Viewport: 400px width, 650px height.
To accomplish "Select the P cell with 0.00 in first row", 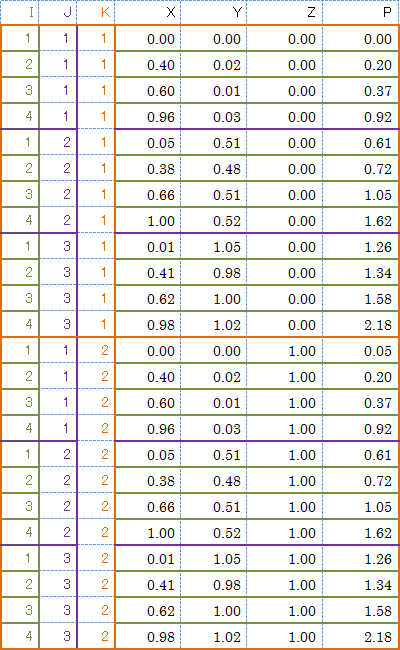I will 361,39.
